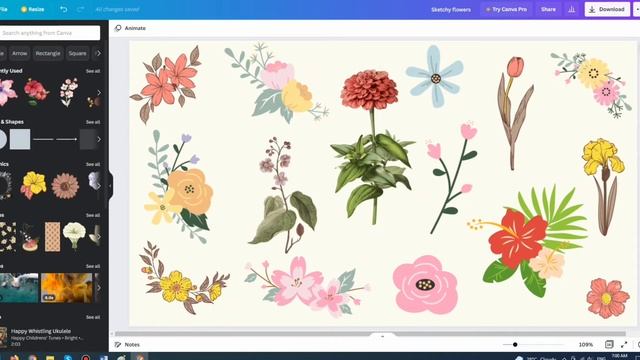This screenshot has width=640, height=360.
Task: Collapse the side panel with its handle
Action: 110,186
